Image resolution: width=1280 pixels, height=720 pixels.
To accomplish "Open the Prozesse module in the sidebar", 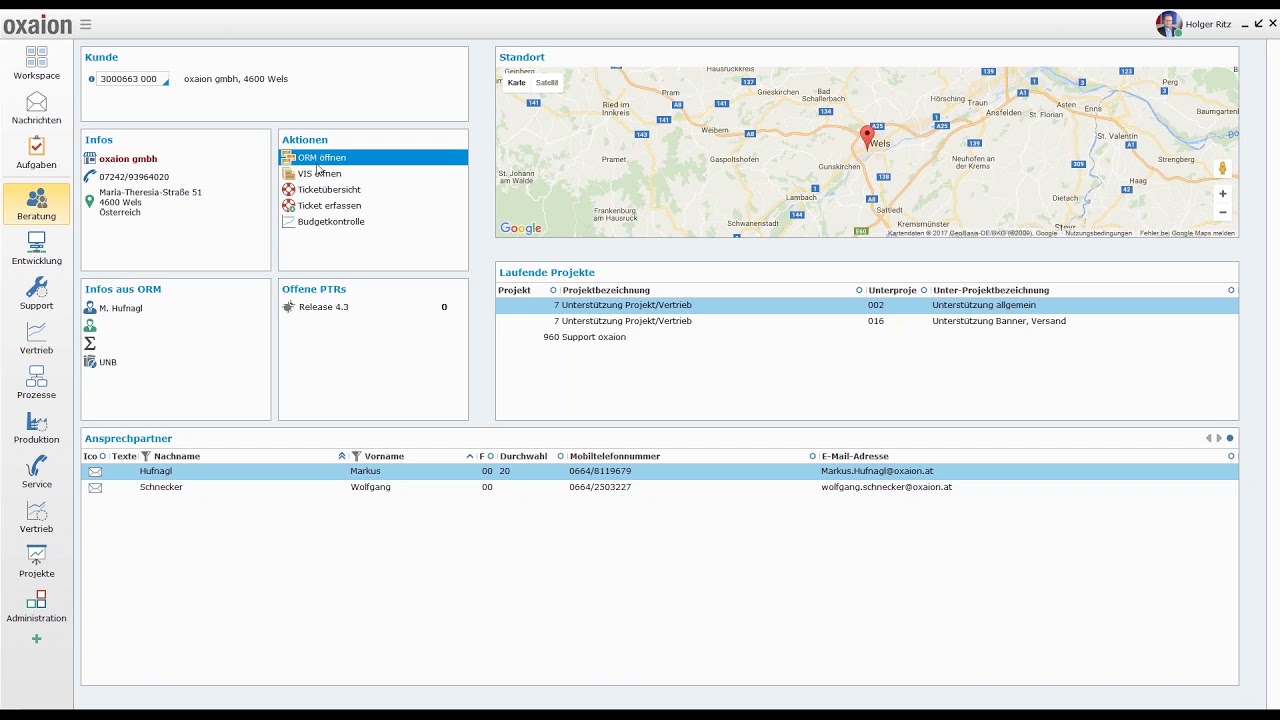I will pos(37,383).
